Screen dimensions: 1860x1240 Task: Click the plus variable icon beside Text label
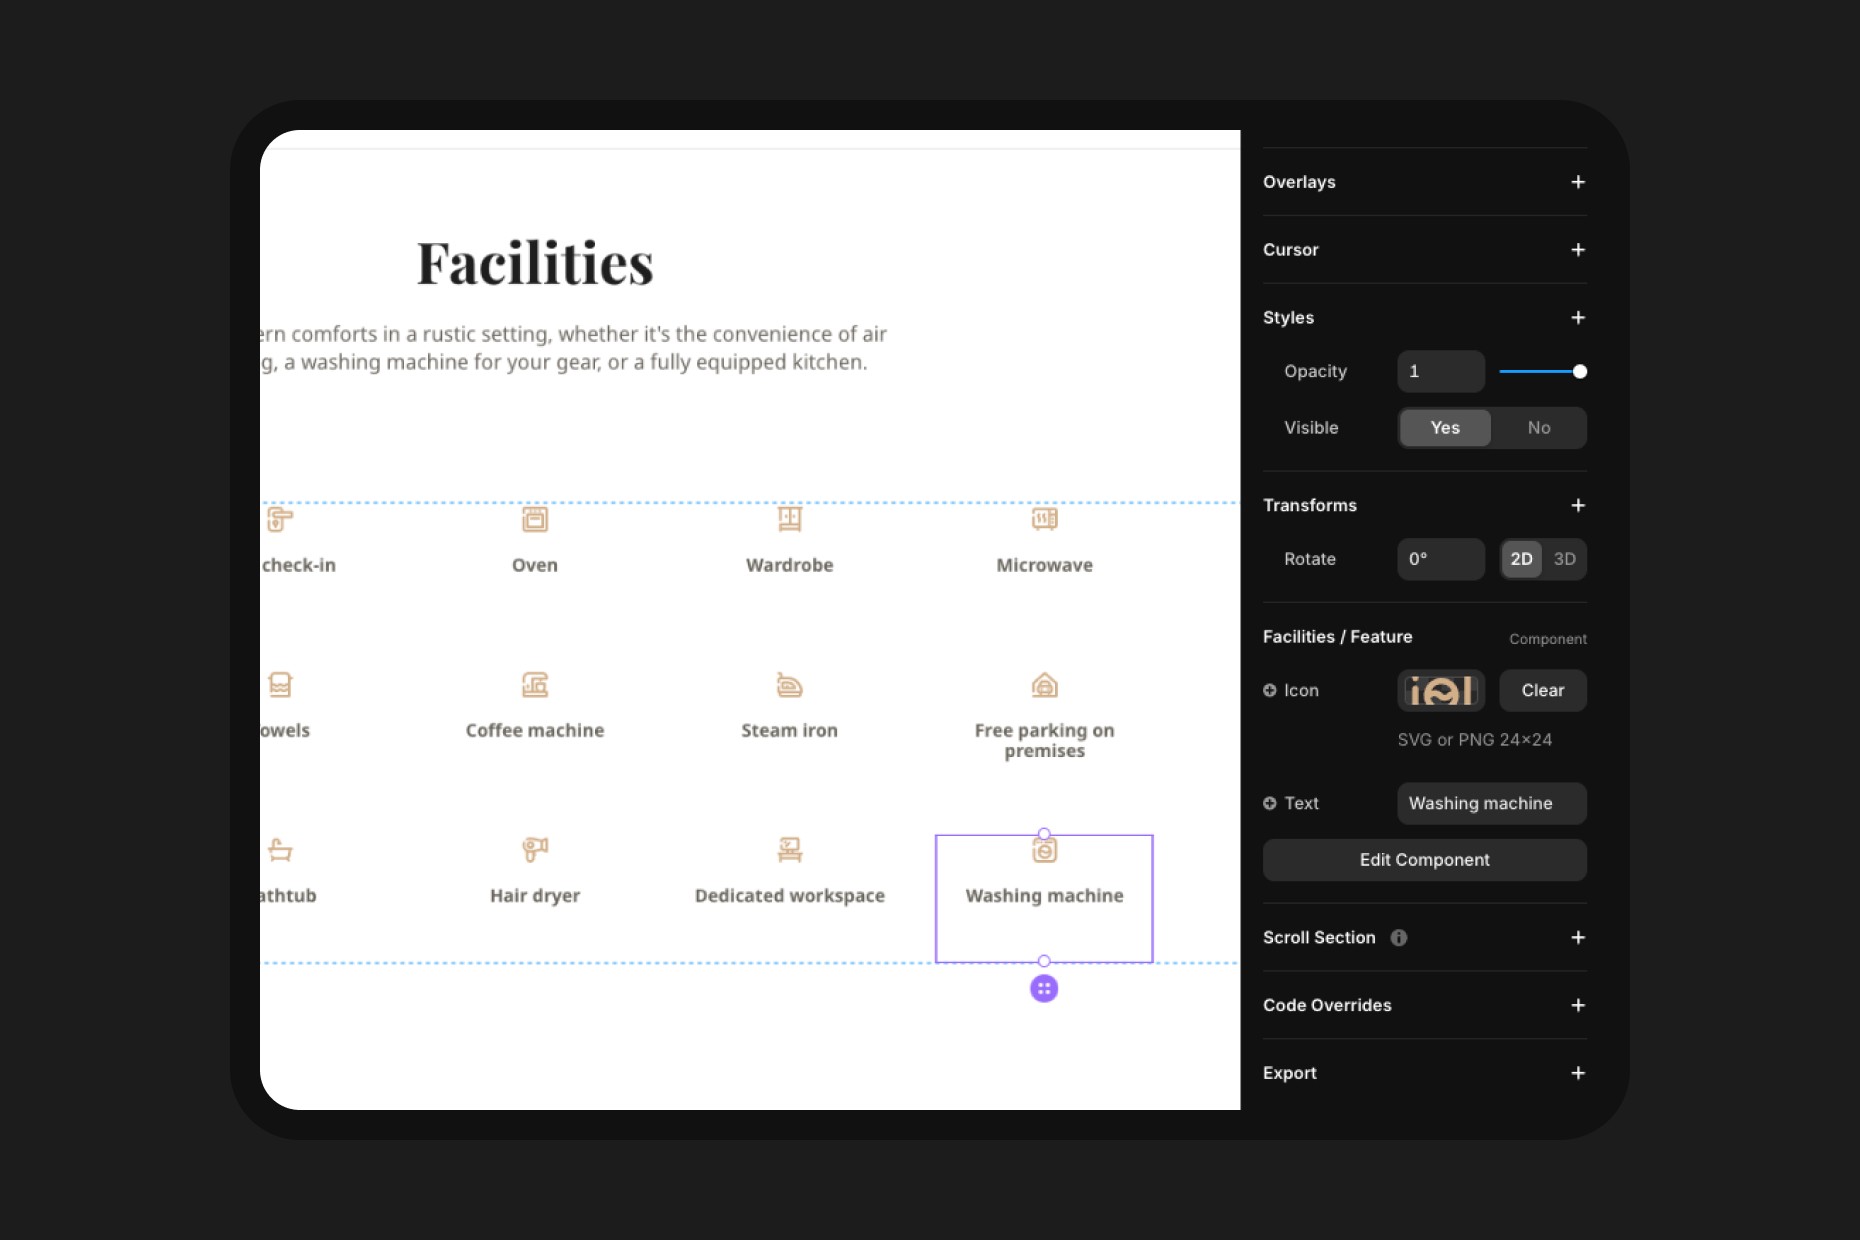[x=1270, y=803]
